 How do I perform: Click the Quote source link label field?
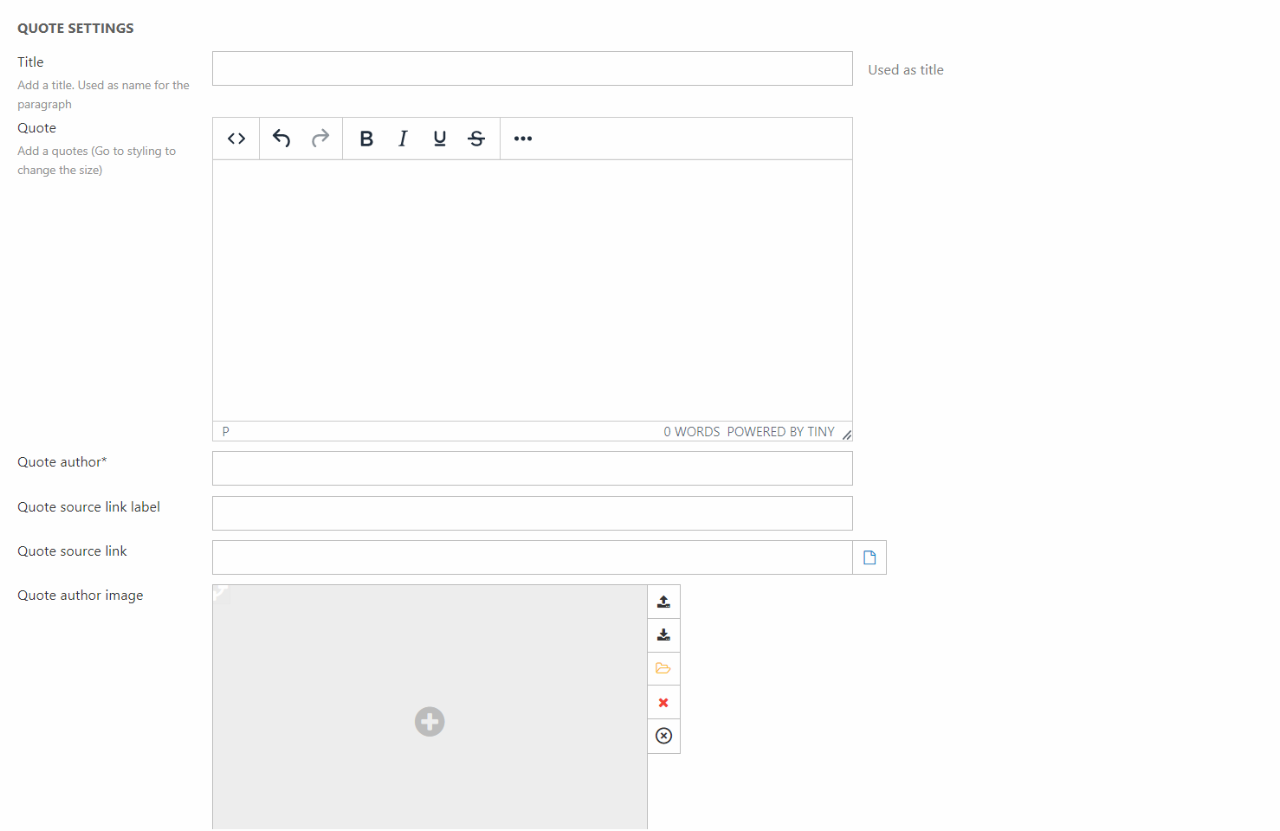(532, 513)
